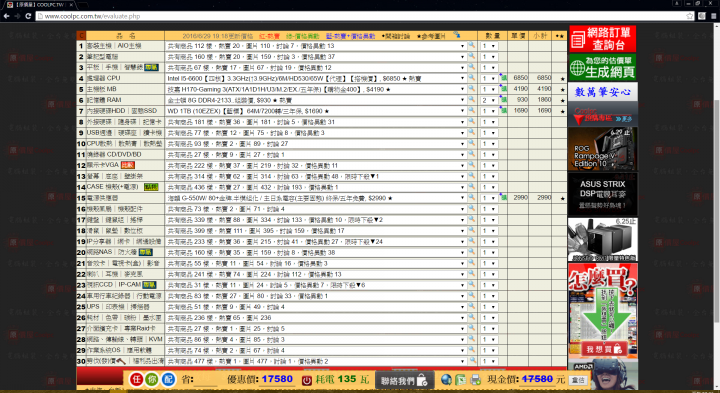Image resolution: width=720 pixels, height=393 pixels.
Task: Open quantity dropdown in RAM row 6
Action: point(489,101)
